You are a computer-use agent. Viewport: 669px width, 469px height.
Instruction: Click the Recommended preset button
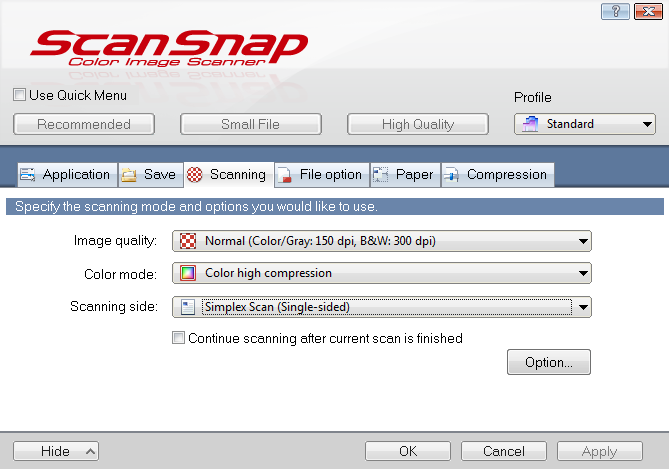(84, 124)
